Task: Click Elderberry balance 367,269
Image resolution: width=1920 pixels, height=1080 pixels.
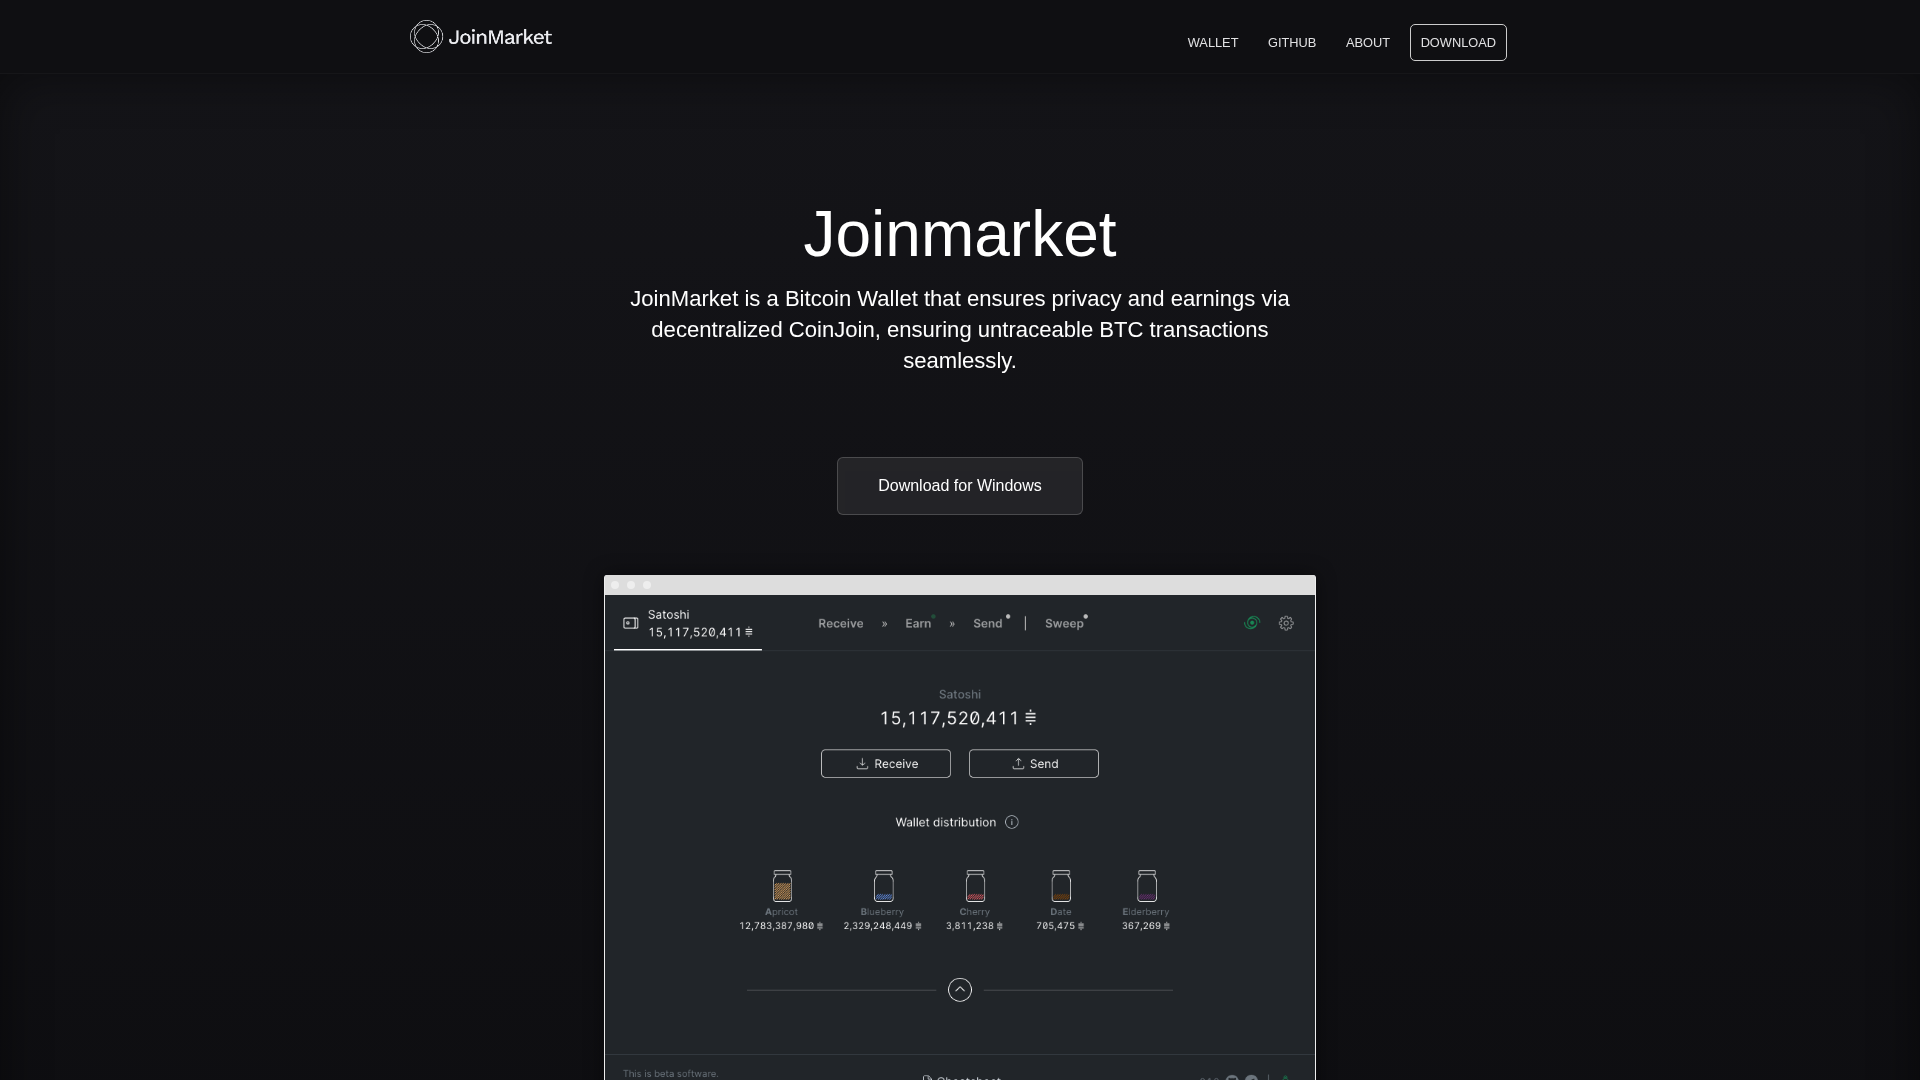Action: point(1146,926)
